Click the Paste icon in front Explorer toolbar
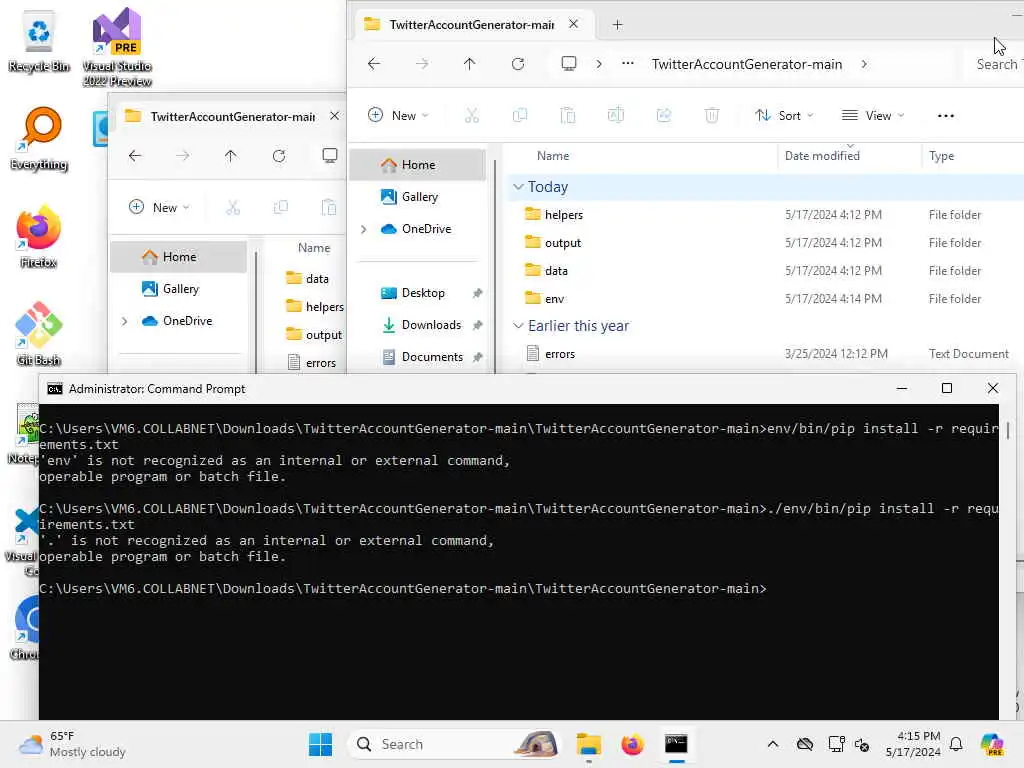Screen dimensions: 1024x768 point(568,116)
